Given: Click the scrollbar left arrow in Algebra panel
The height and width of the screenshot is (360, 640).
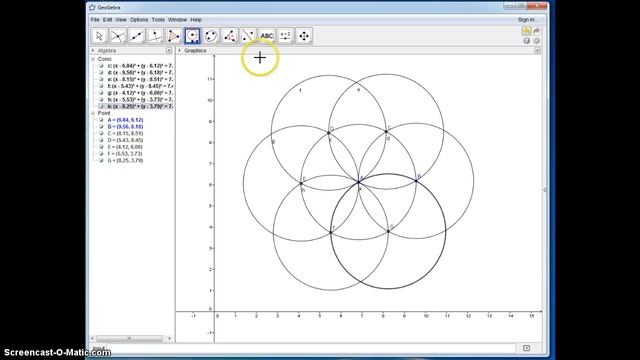Looking at the screenshot, I should point(92,338).
